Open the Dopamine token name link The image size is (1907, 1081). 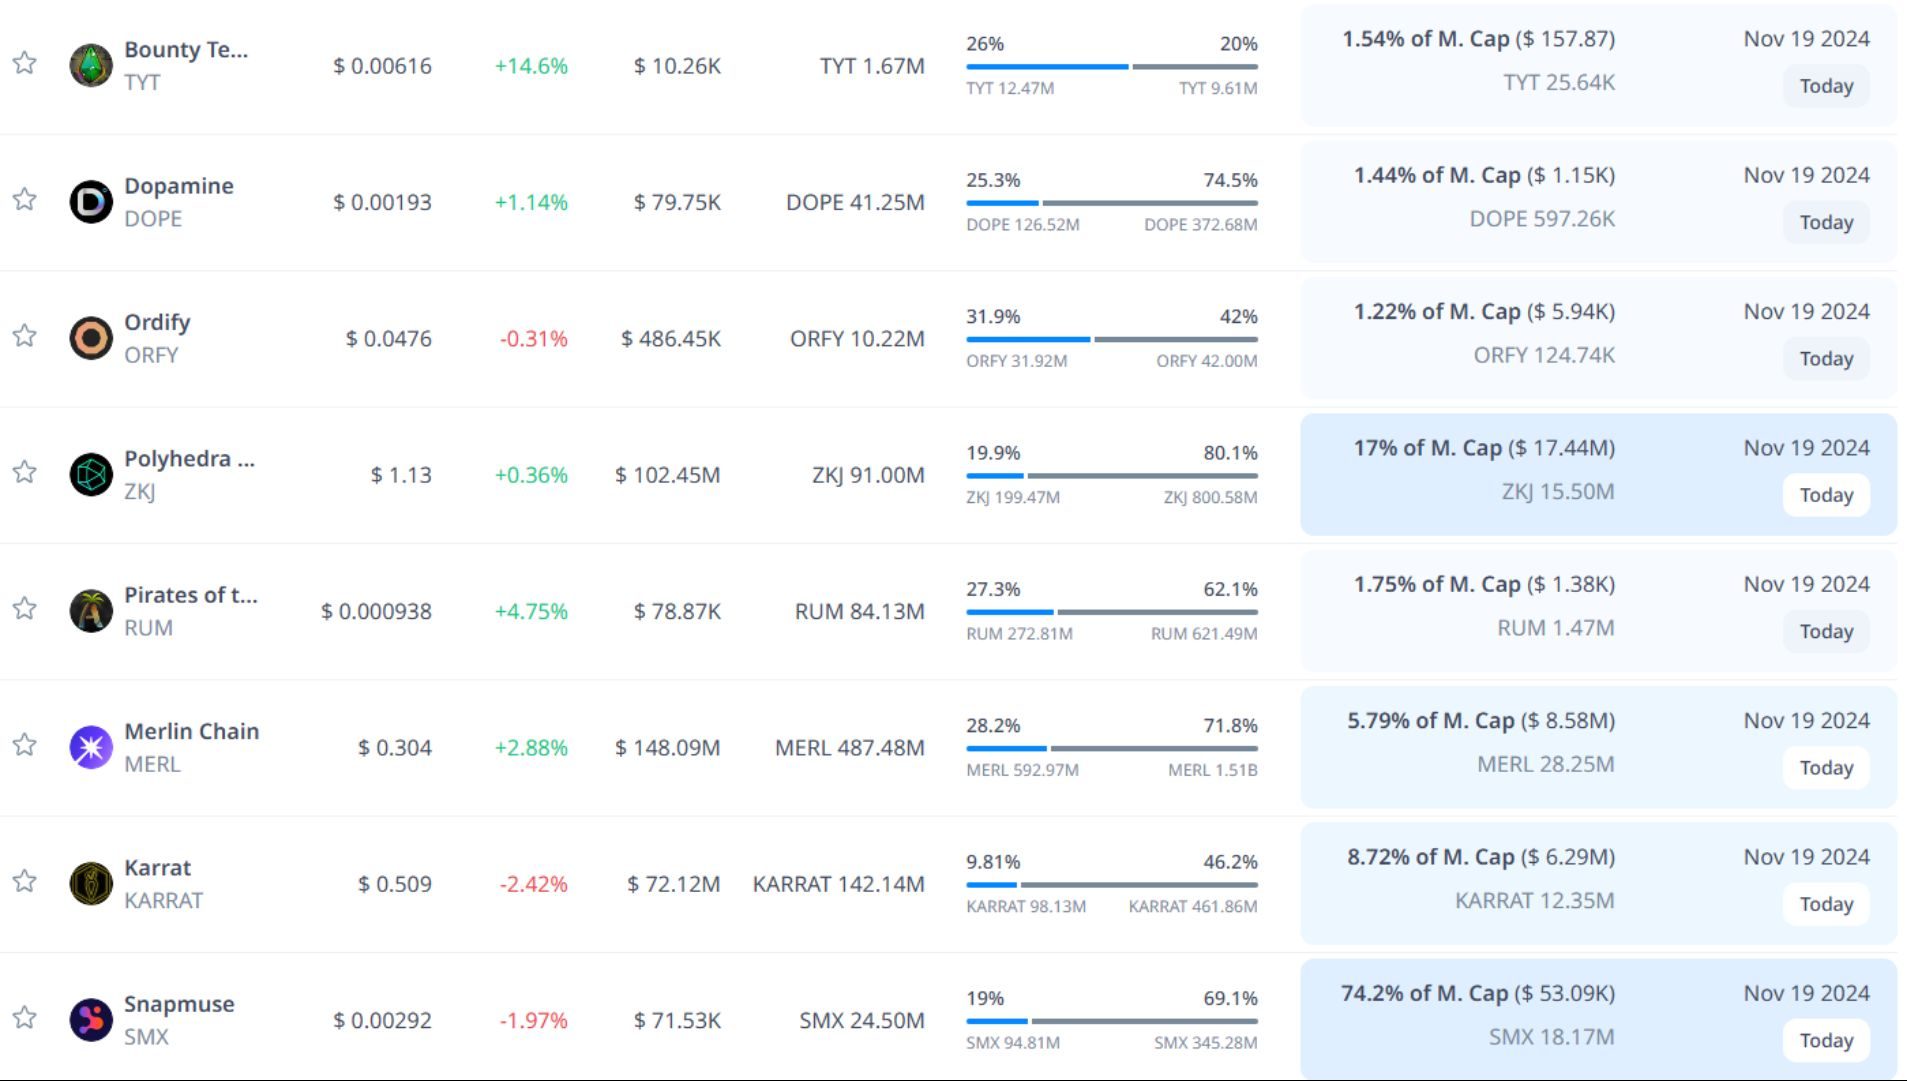[x=178, y=186]
